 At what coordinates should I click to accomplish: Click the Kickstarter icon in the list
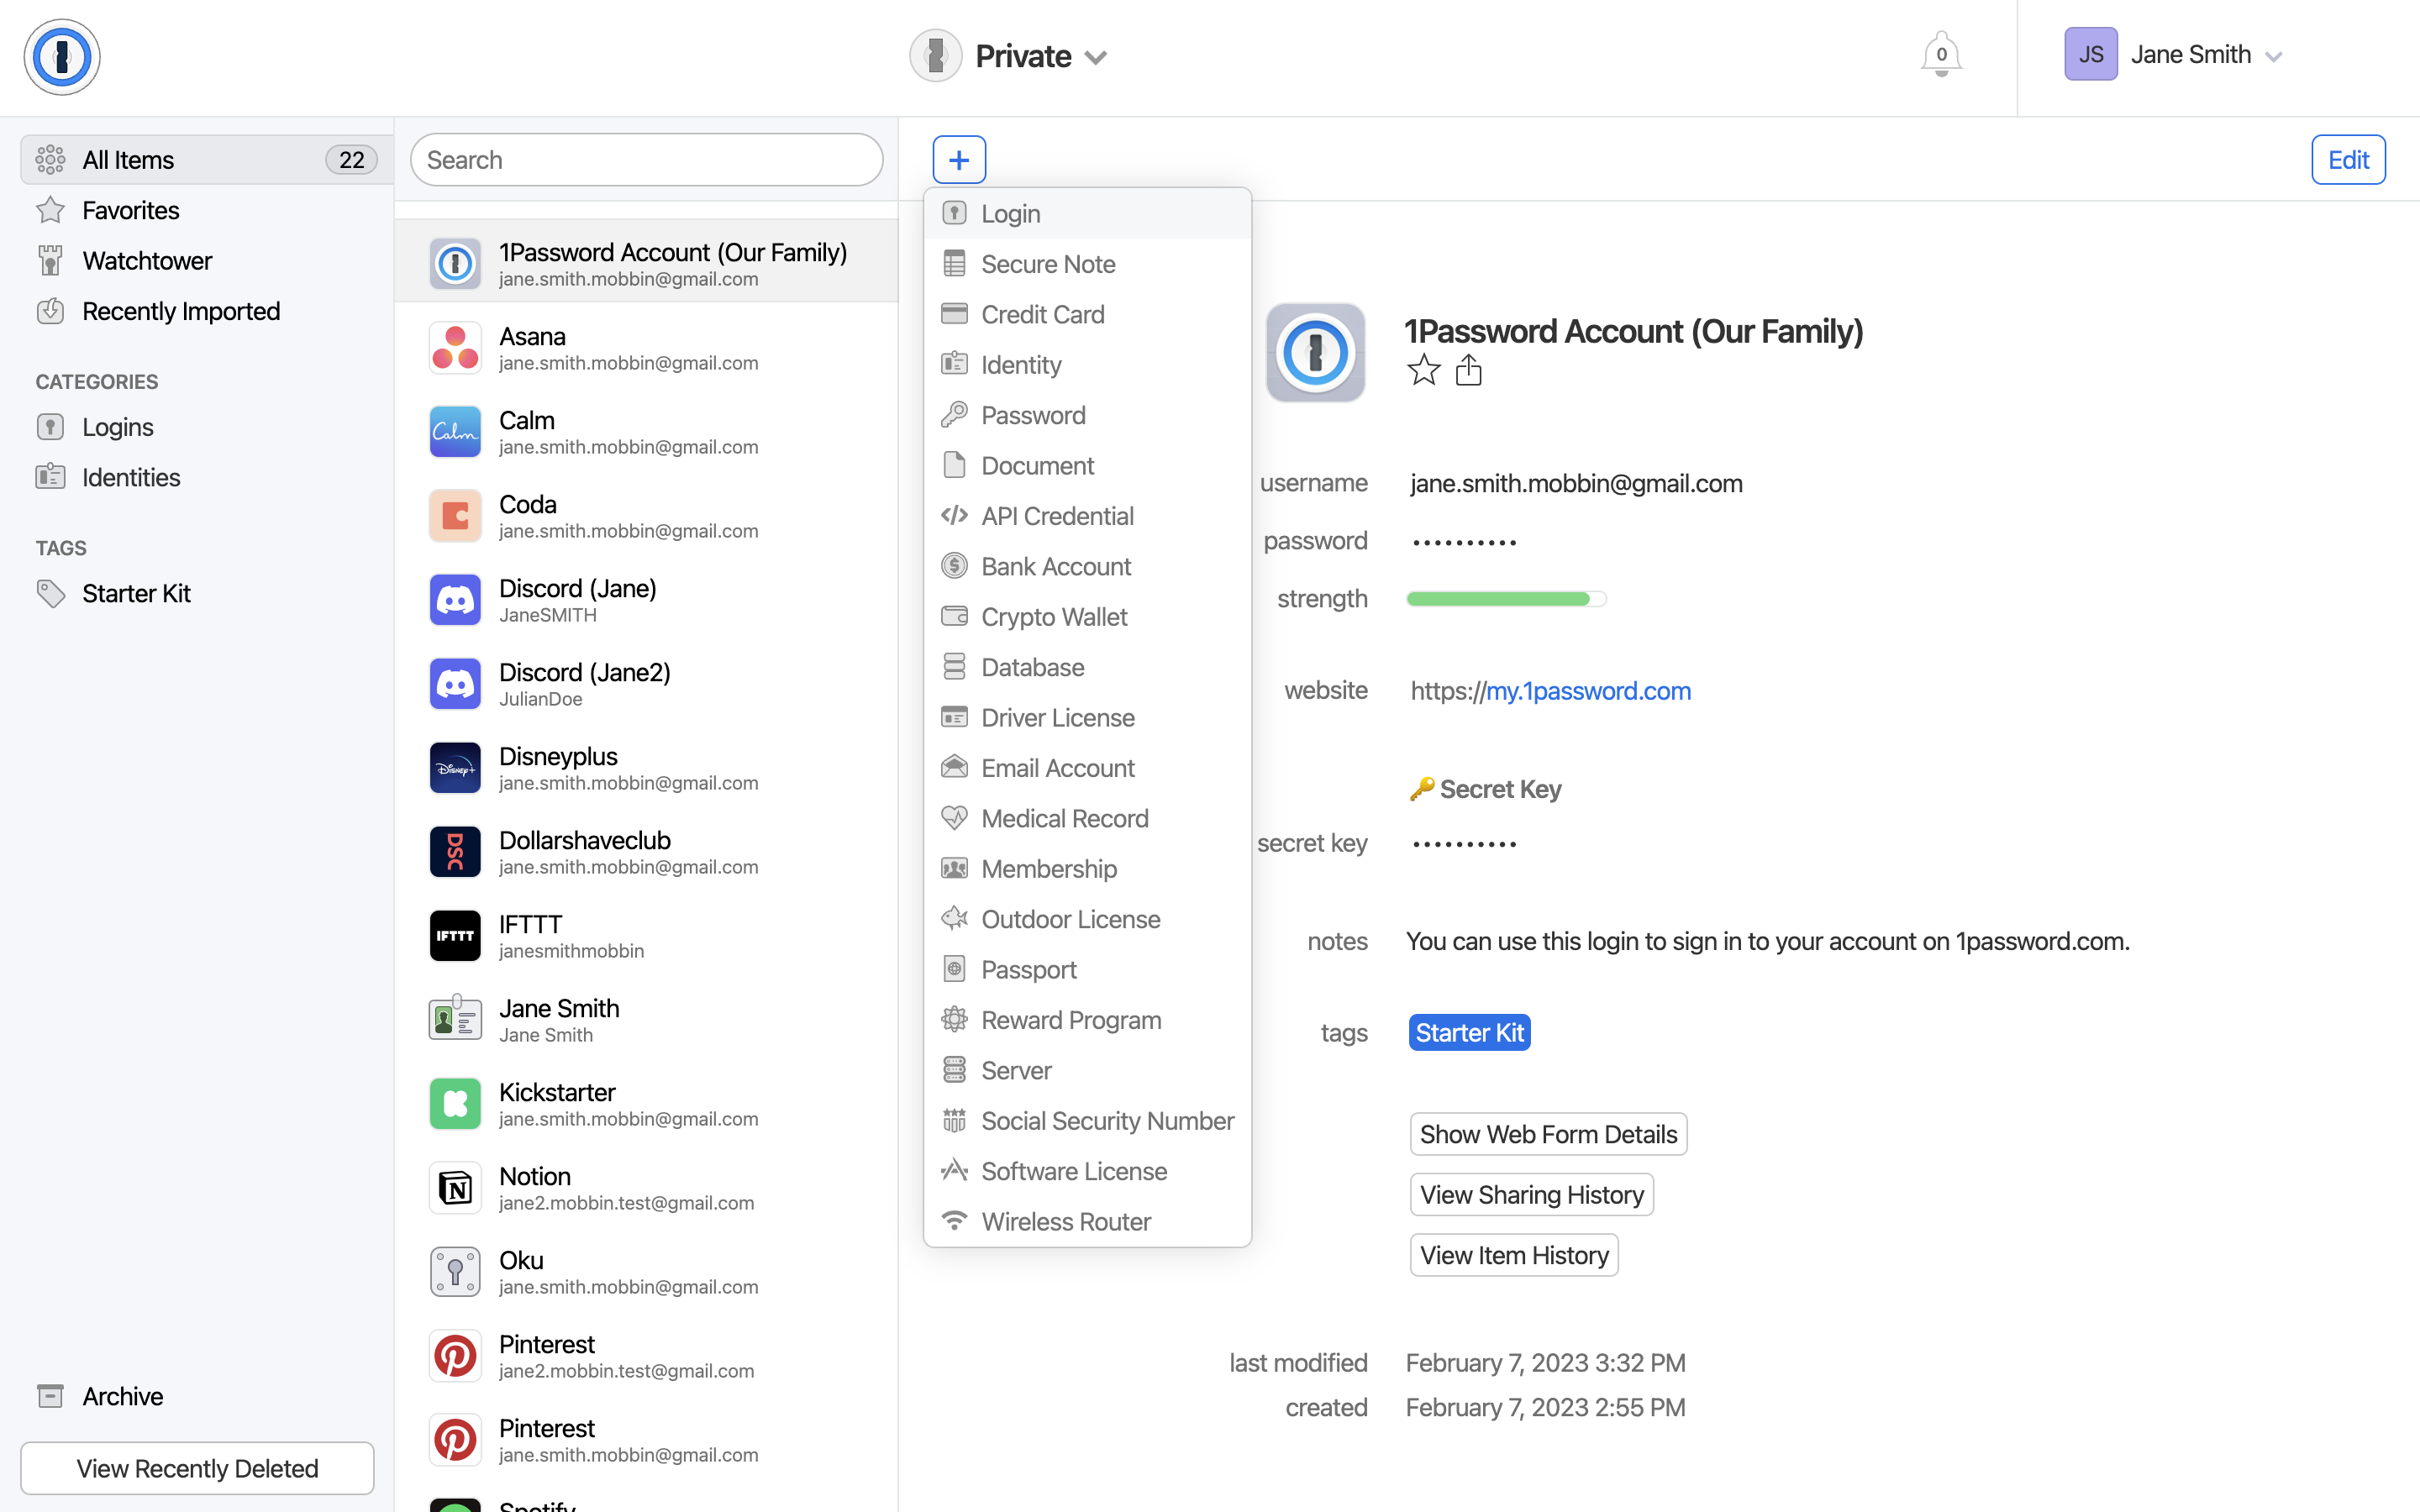tap(455, 1104)
